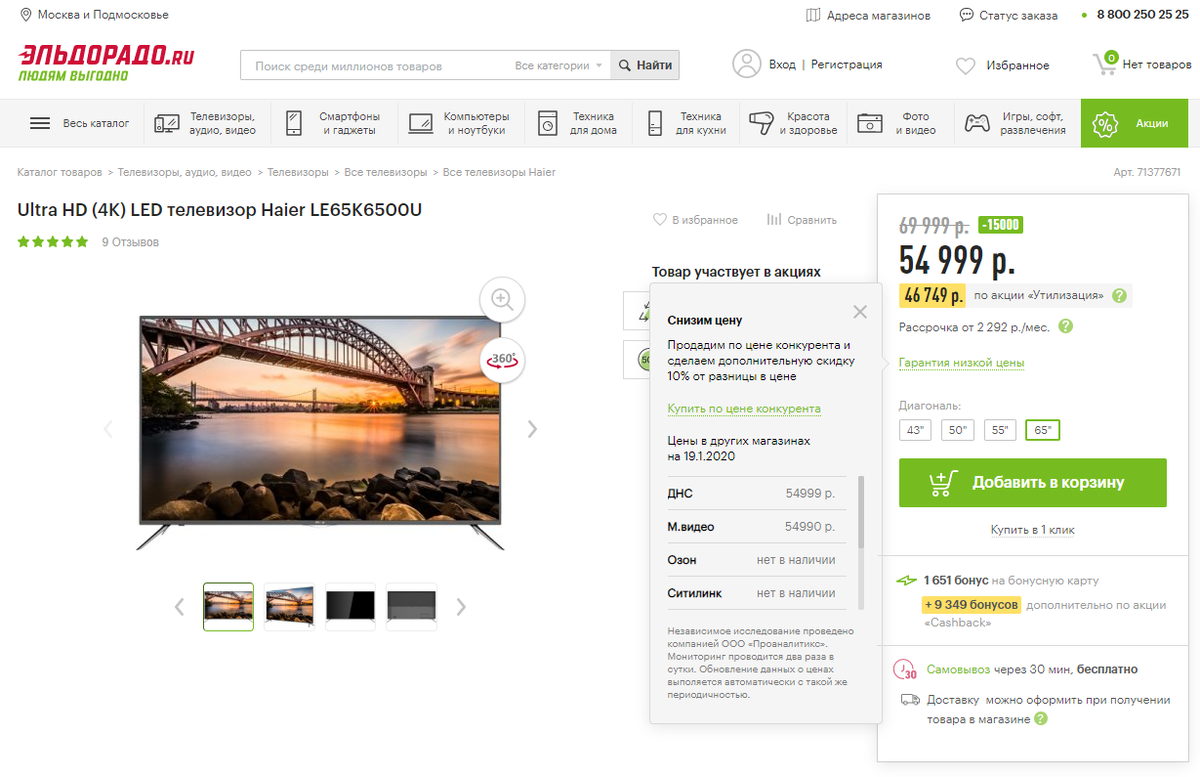Viewport: 1200px width, 777px height.
Task: Click the Найти search button
Action: [x=645, y=65]
